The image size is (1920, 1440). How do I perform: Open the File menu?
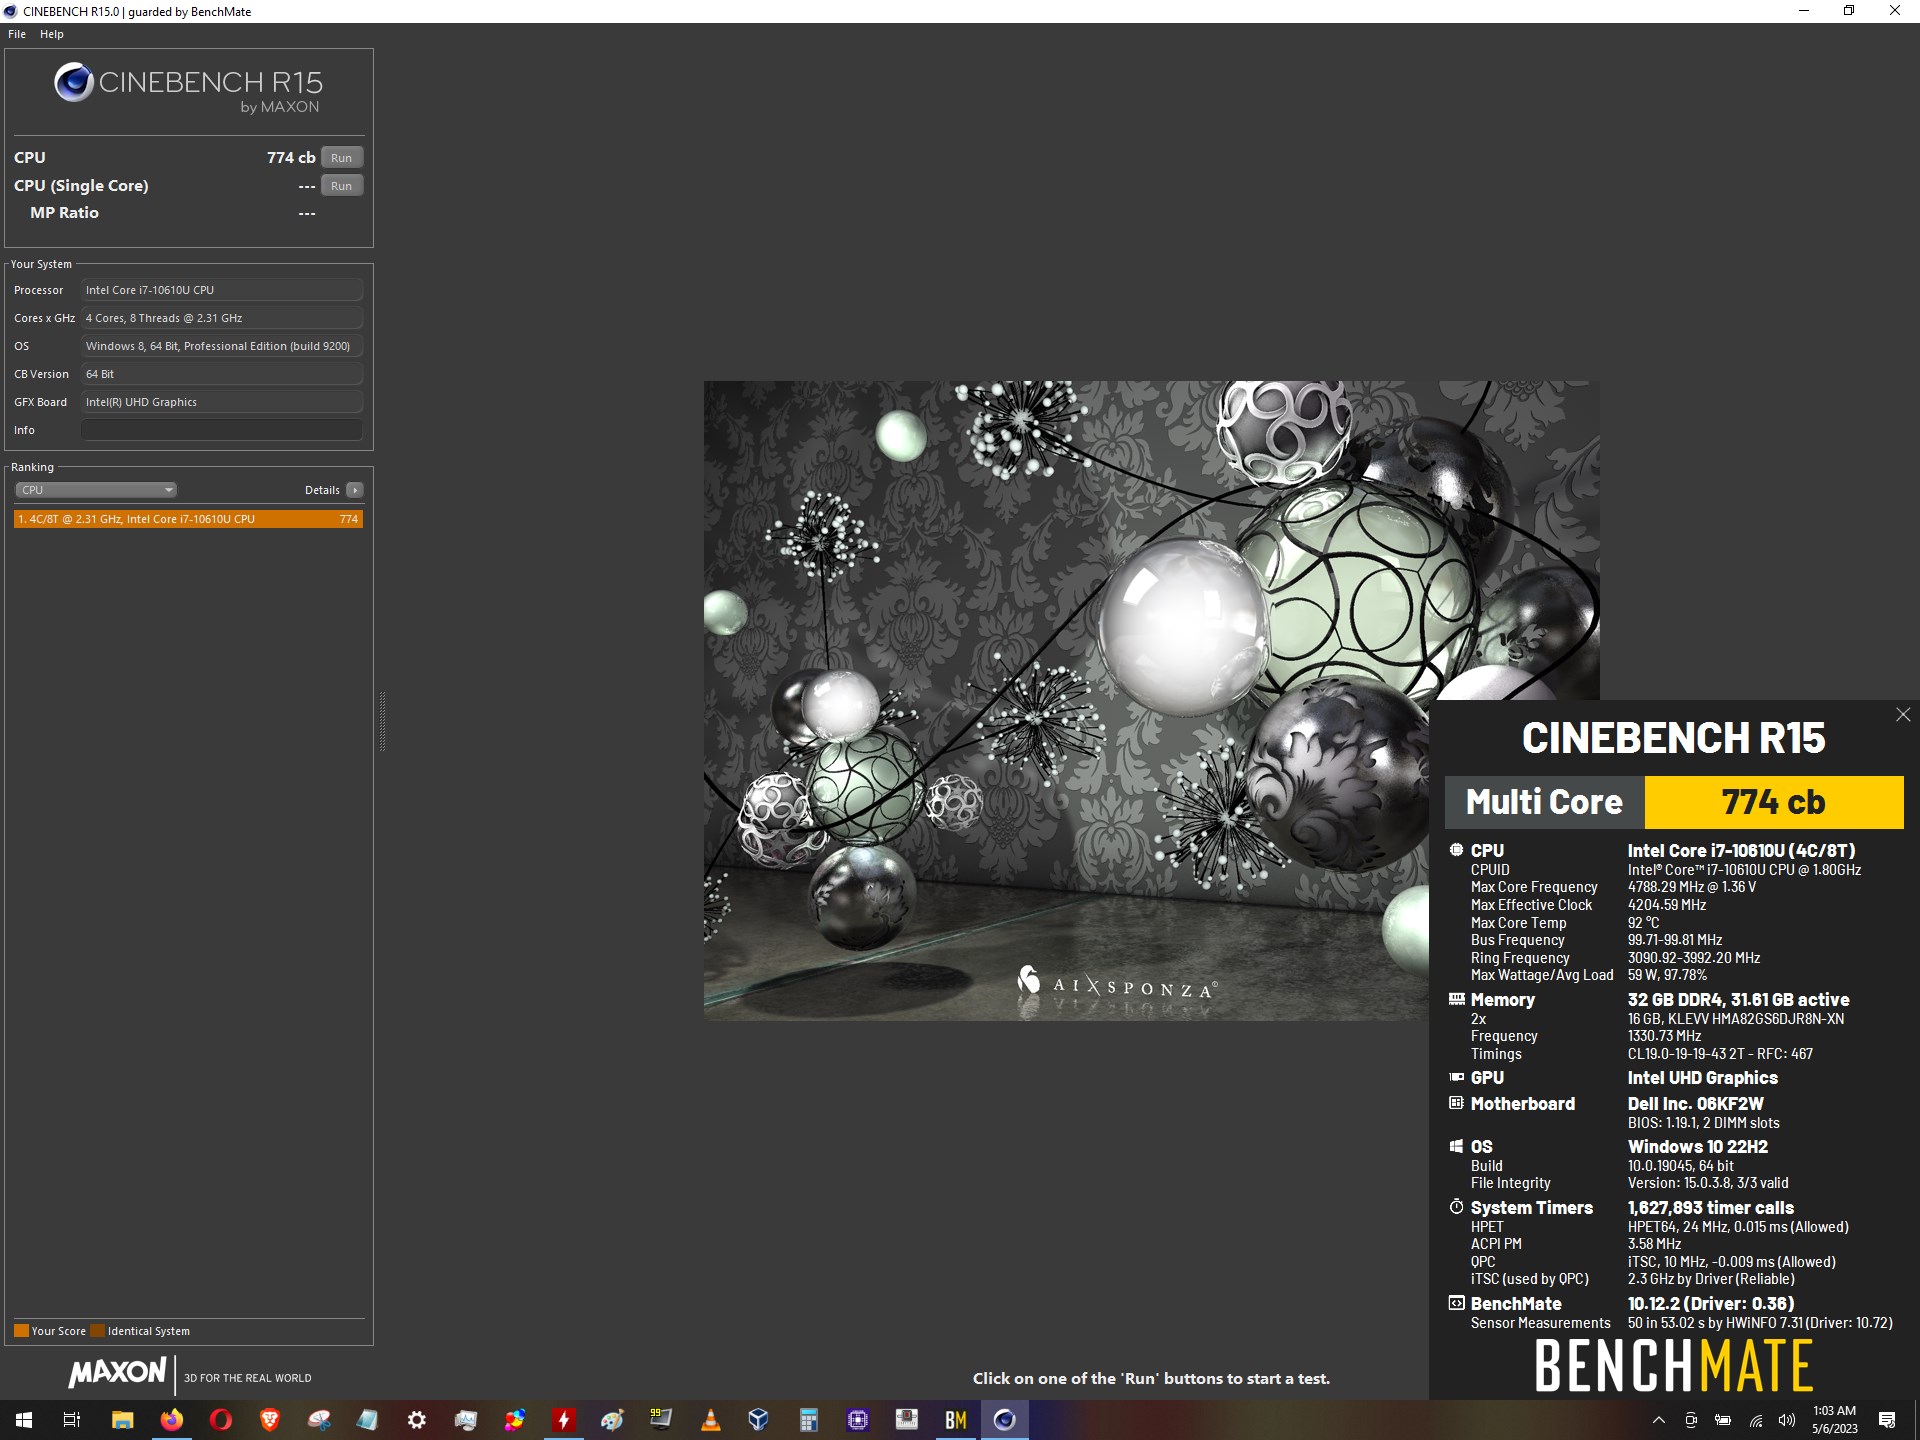(17, 34)
